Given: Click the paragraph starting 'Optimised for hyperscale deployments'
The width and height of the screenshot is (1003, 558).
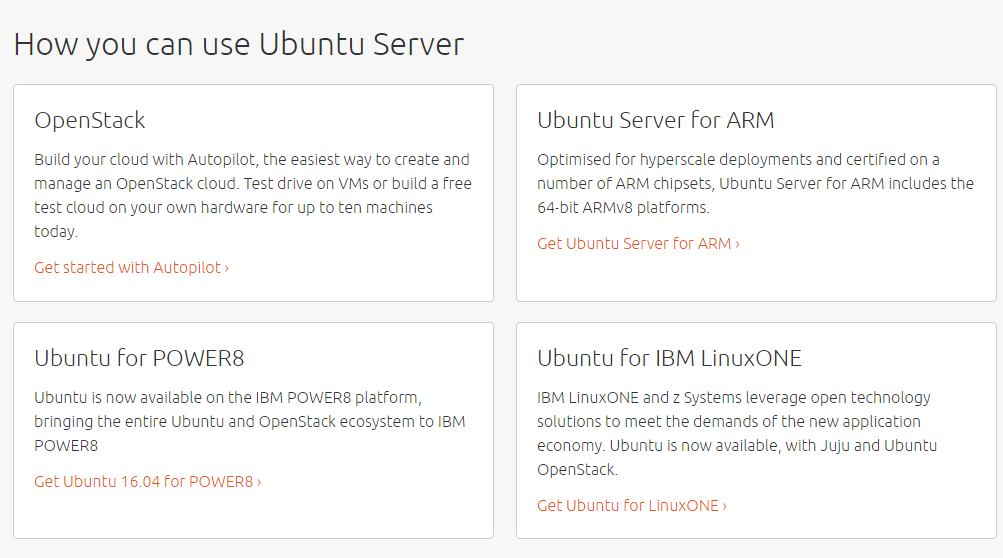Looking at the screenshot, I should tap(755, 184).
